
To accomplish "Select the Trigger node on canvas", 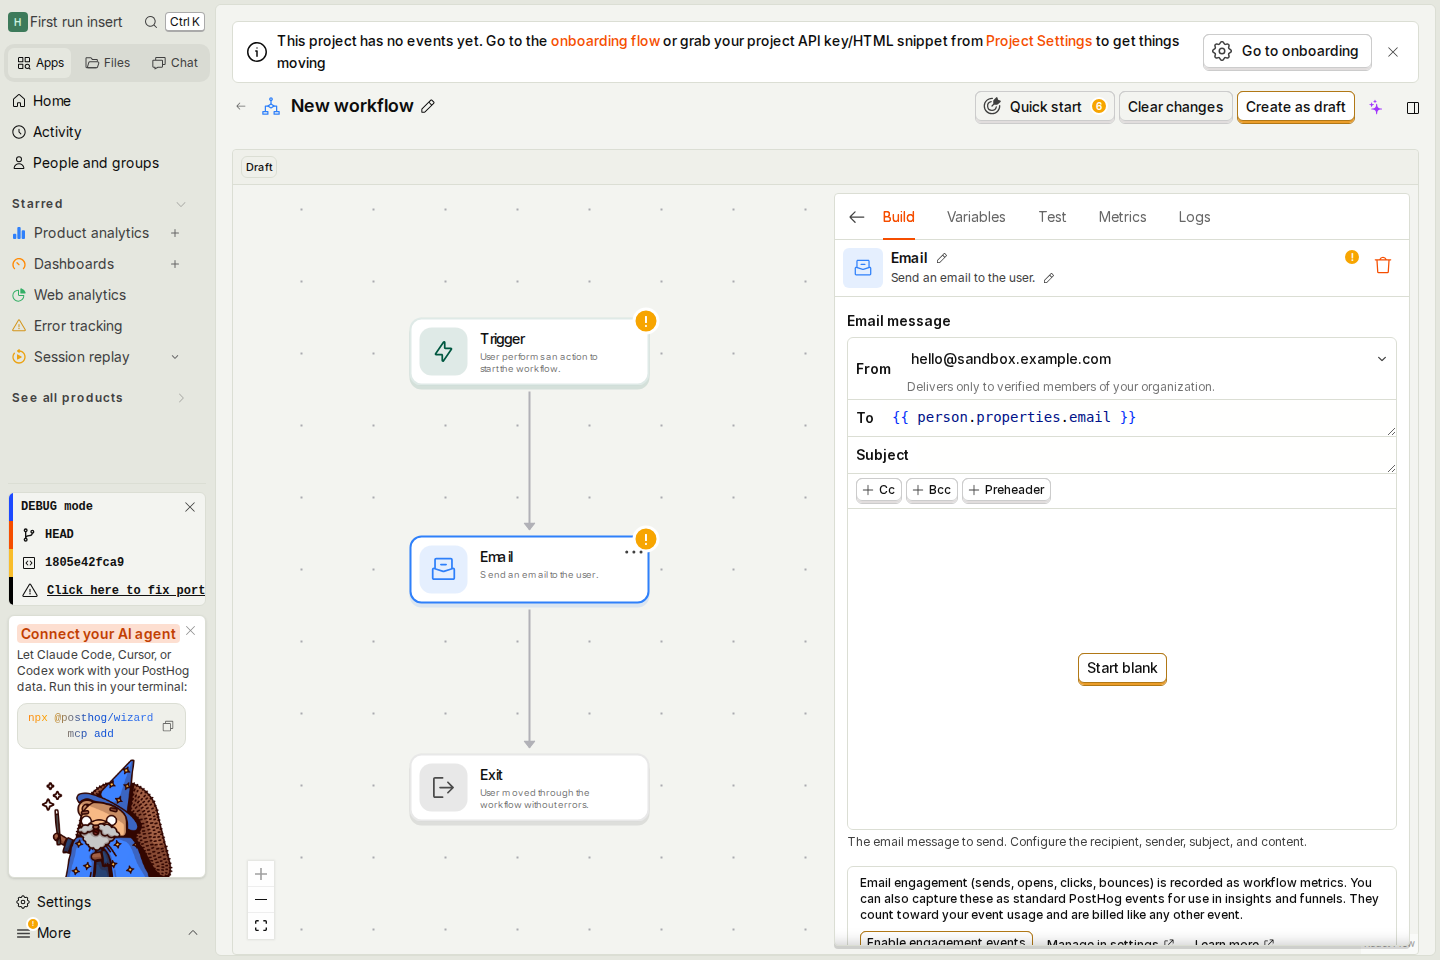I will pos(529,353).
